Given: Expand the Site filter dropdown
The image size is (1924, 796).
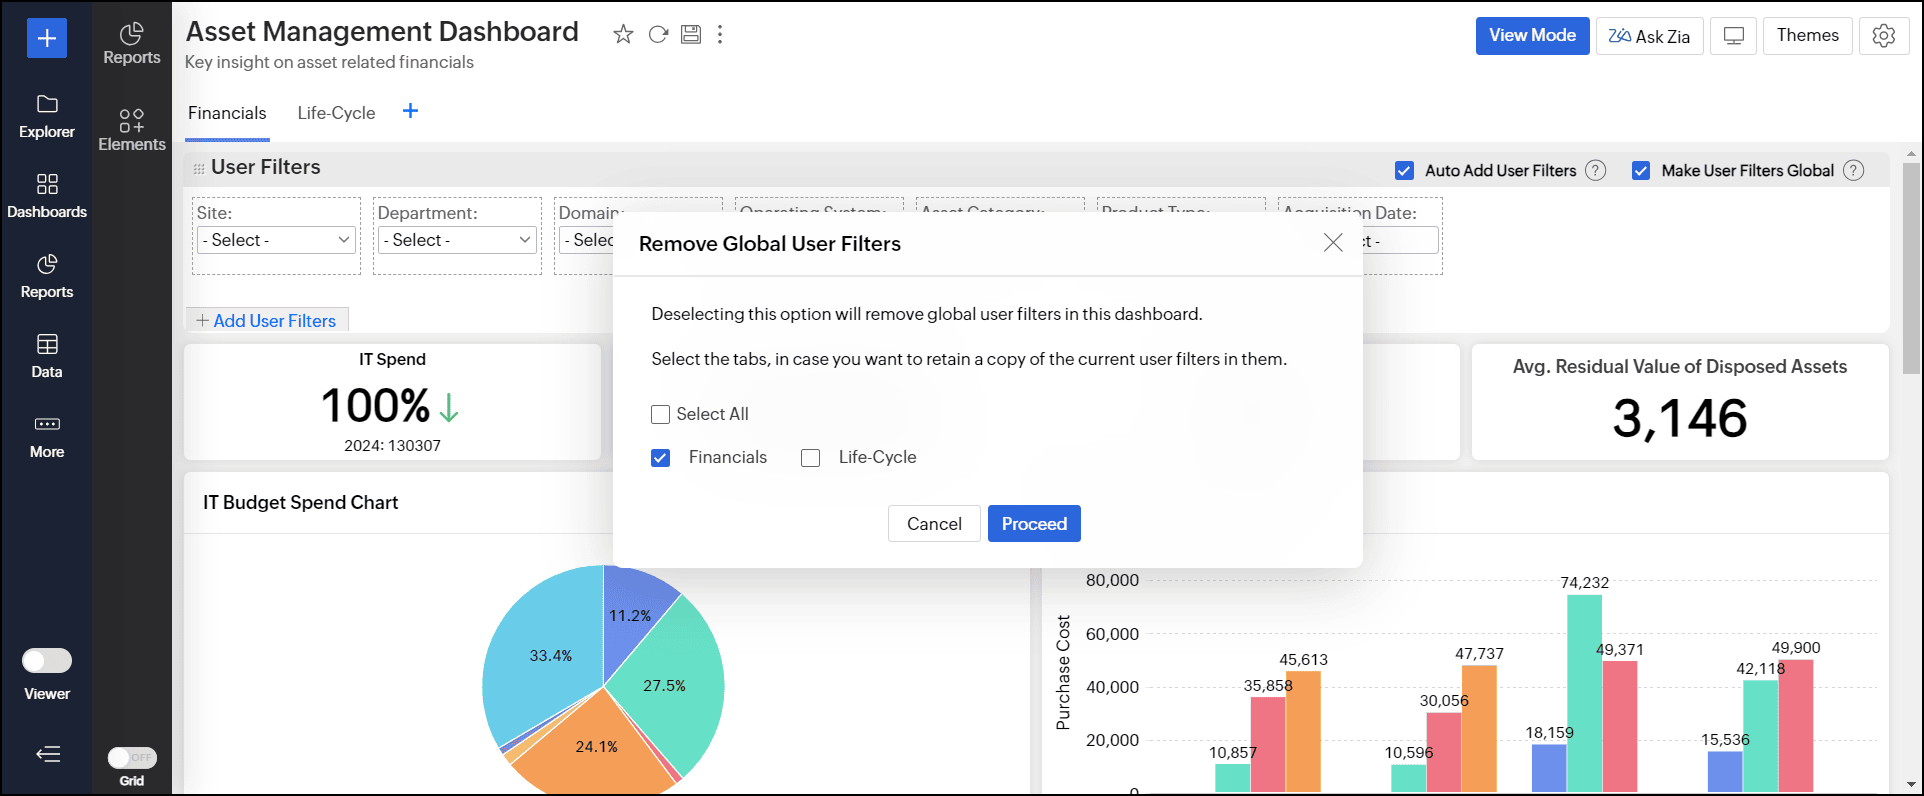Looking at the screenshot, I should point(276,240).
